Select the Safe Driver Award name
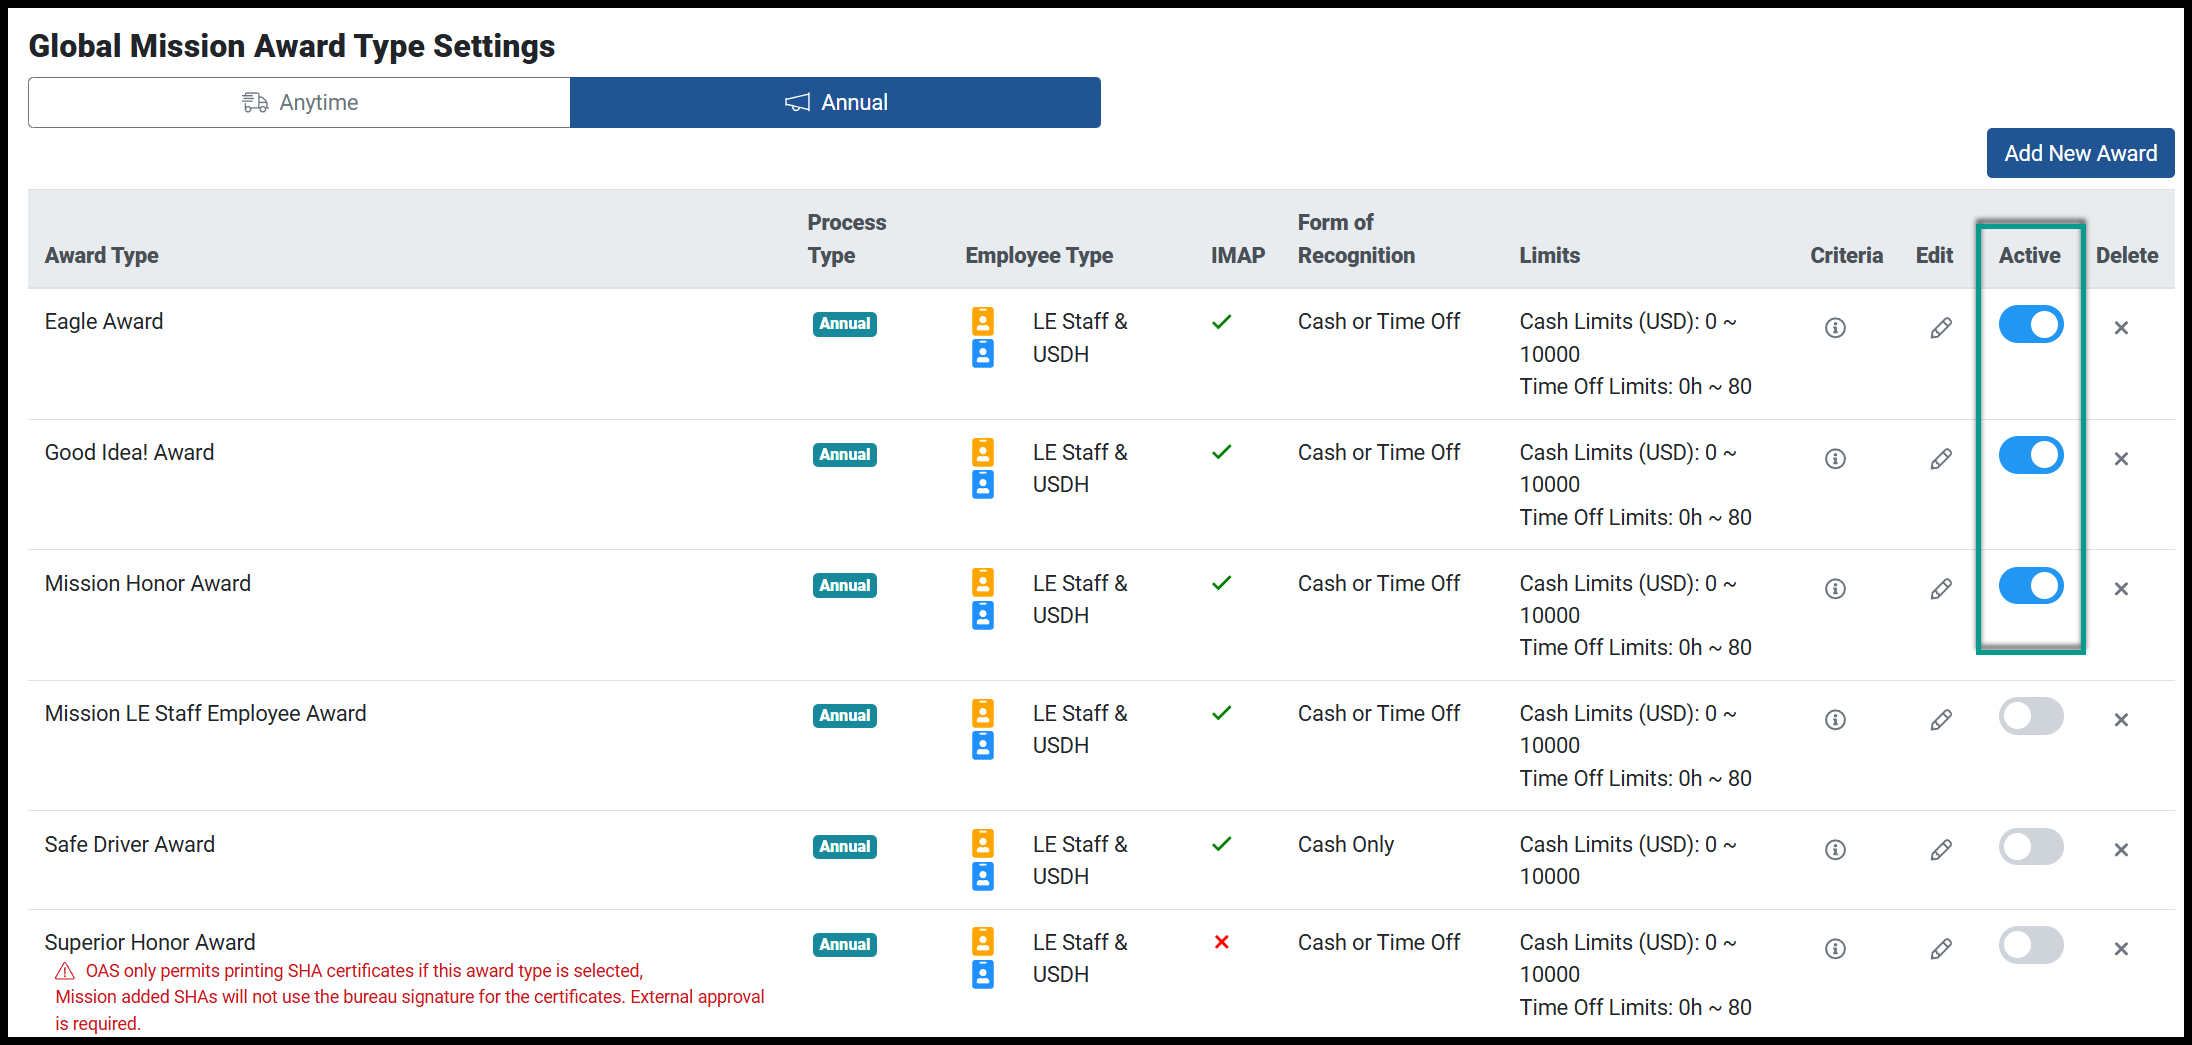This screenshot has height=1045, width=2192. pos(129,844)
